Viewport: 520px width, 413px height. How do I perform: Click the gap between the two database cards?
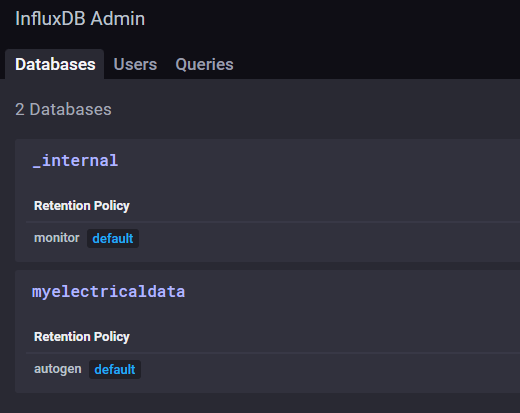click(x=267, y=266)
